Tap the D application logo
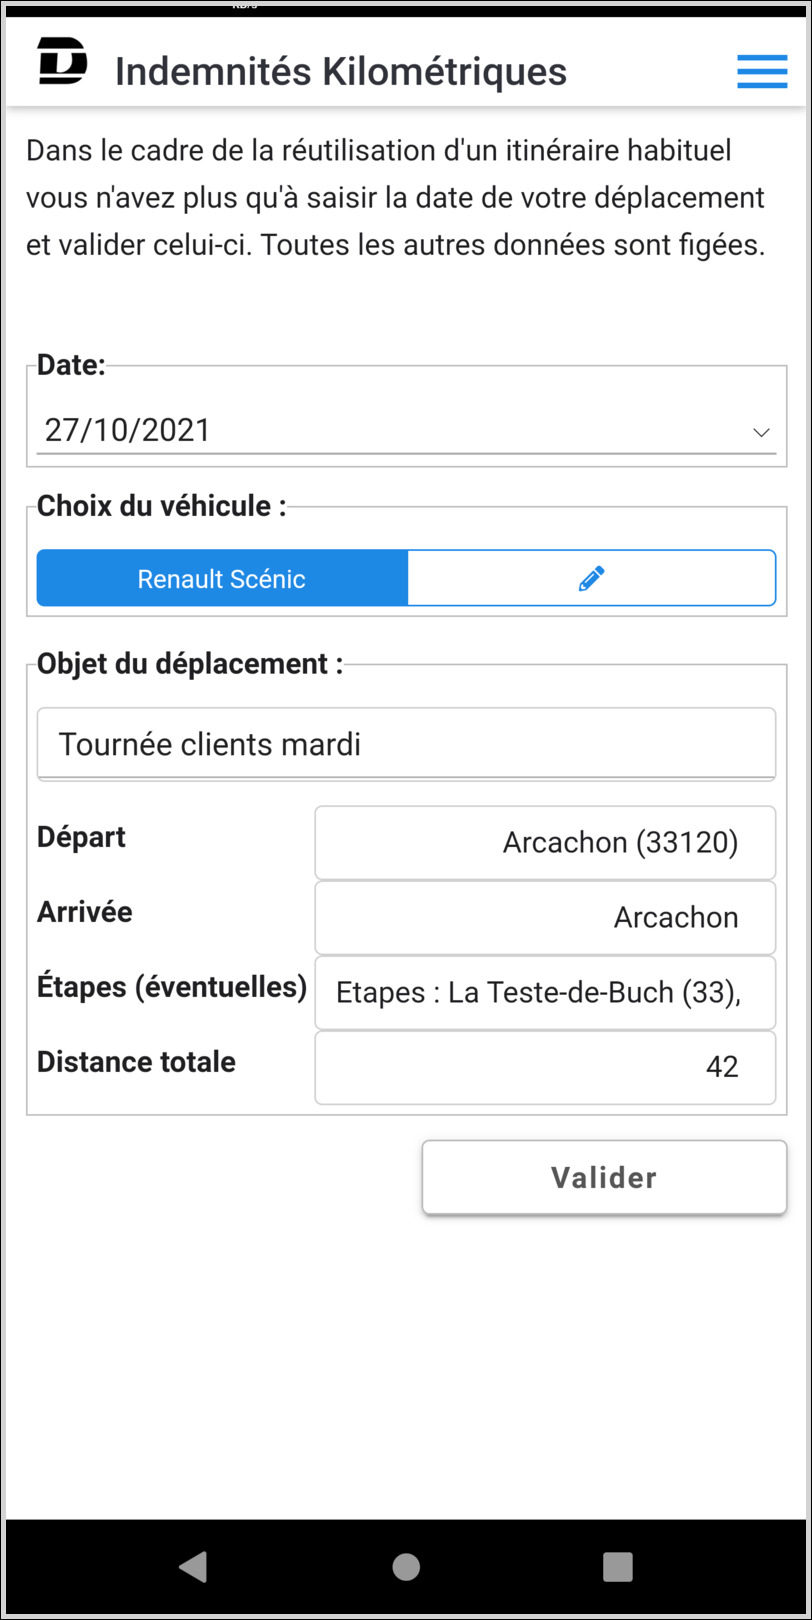The height and width of the screenshot is (1620, 812). 62,62
